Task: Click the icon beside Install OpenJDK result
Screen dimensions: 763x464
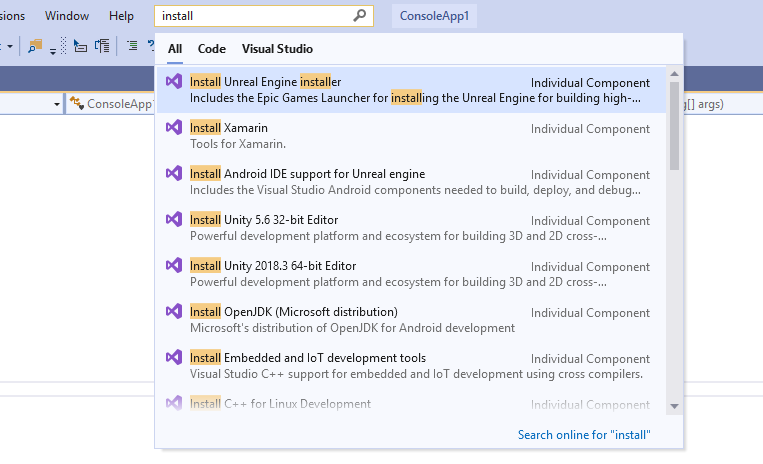Action: click(174, 311)
